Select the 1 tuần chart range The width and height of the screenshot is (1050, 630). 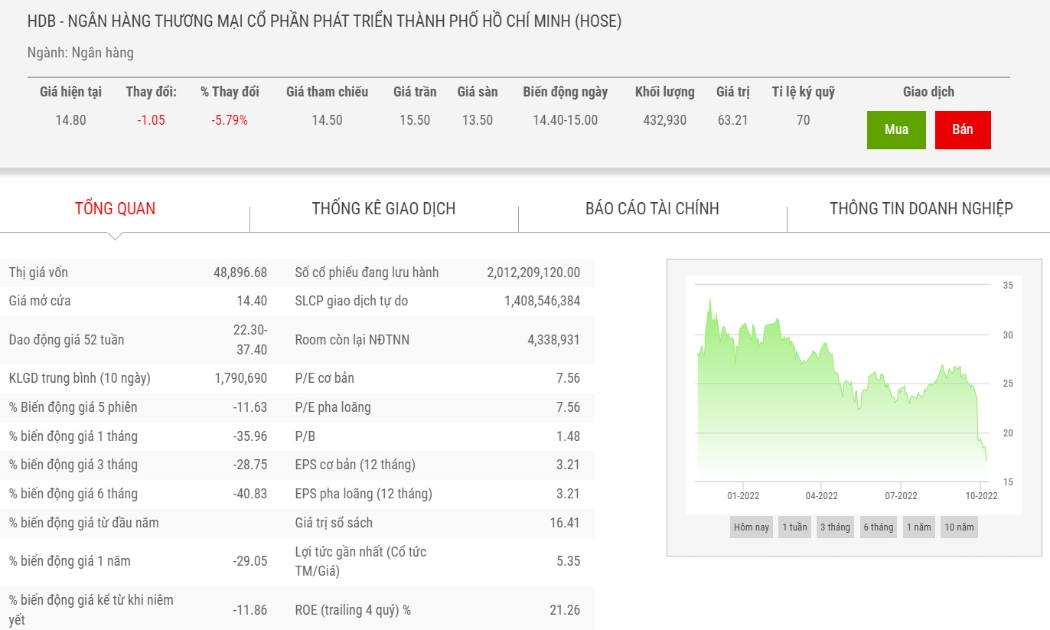click(795, 527)
